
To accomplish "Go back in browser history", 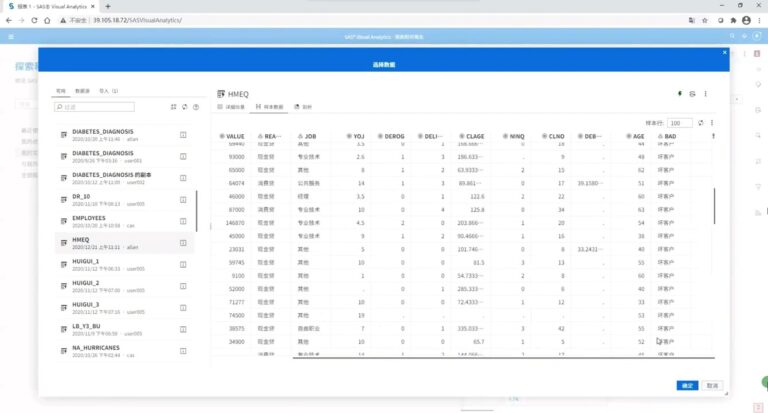I will [x=9, y=20].
